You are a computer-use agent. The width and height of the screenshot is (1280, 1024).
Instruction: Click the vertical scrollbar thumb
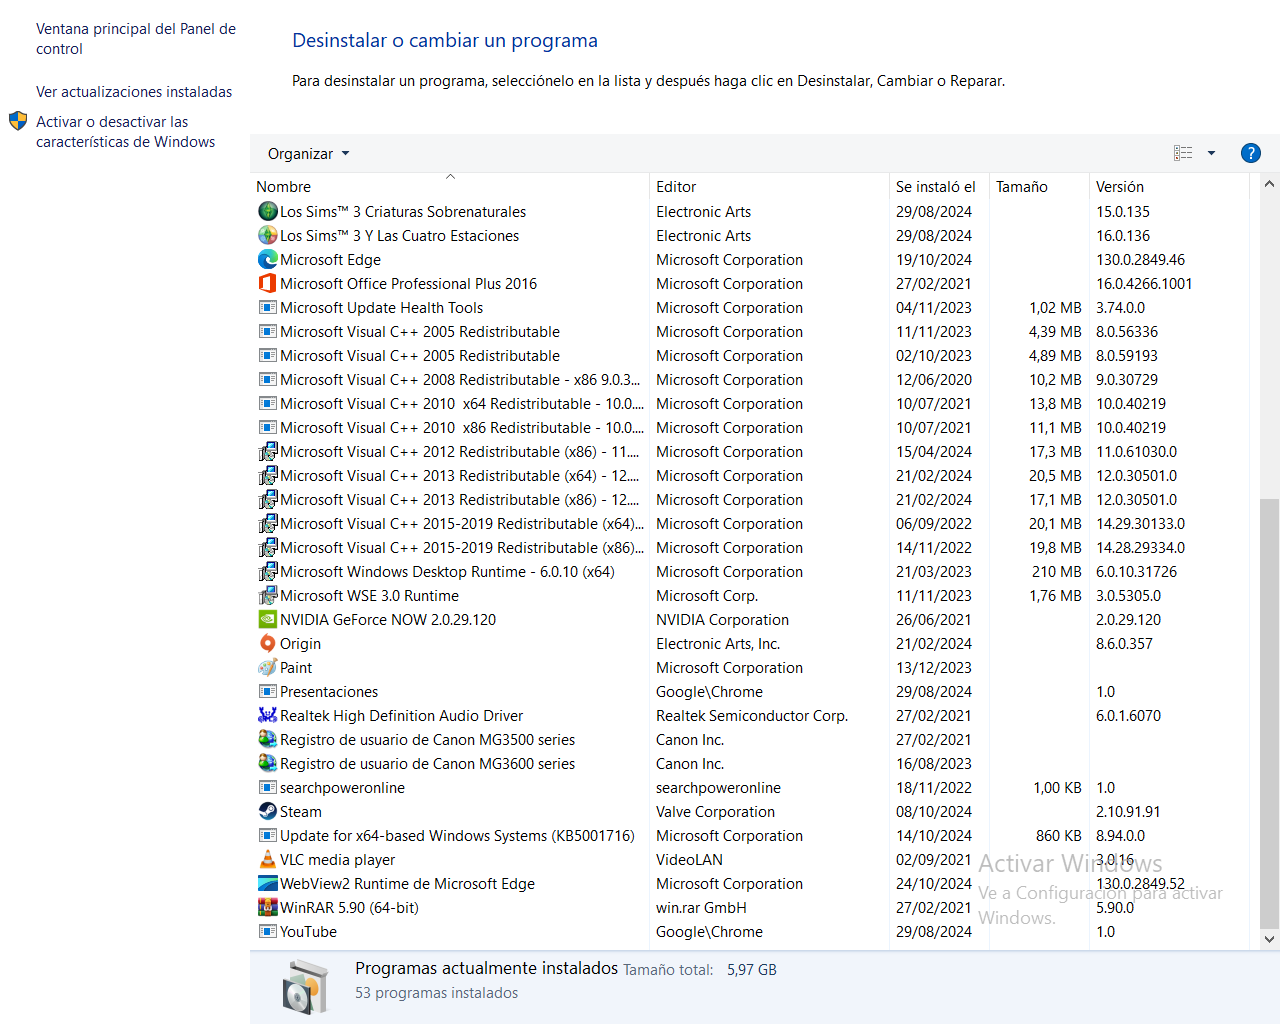[1269, 713]
